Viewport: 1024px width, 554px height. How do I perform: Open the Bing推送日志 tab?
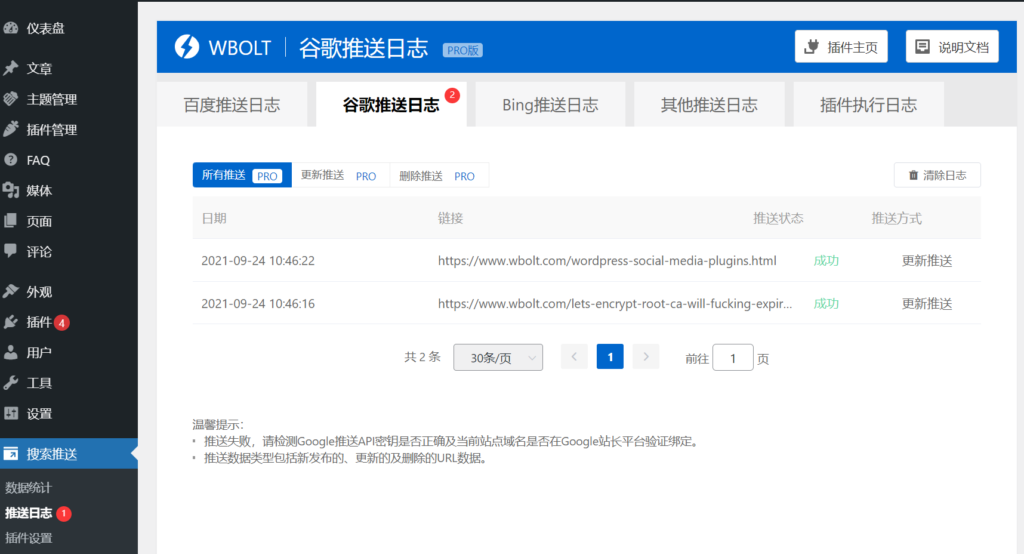pos(550,105)
